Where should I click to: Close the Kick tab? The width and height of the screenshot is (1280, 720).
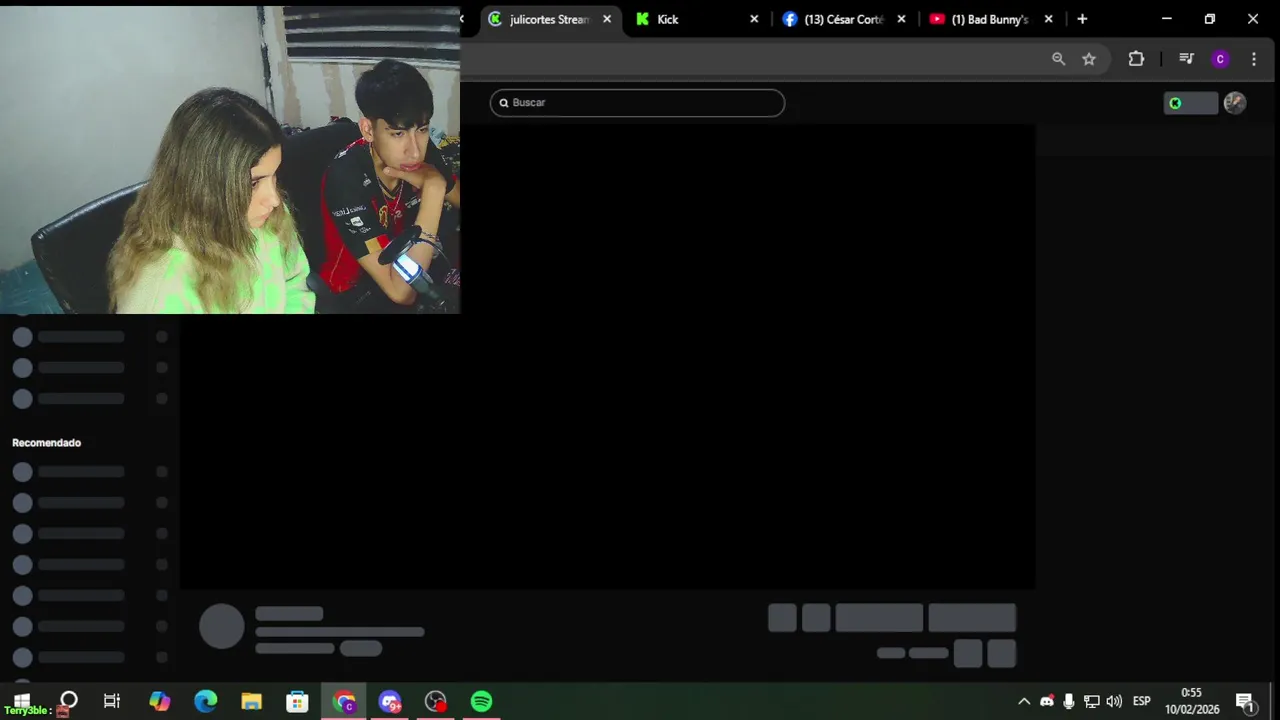coord(754,19)
